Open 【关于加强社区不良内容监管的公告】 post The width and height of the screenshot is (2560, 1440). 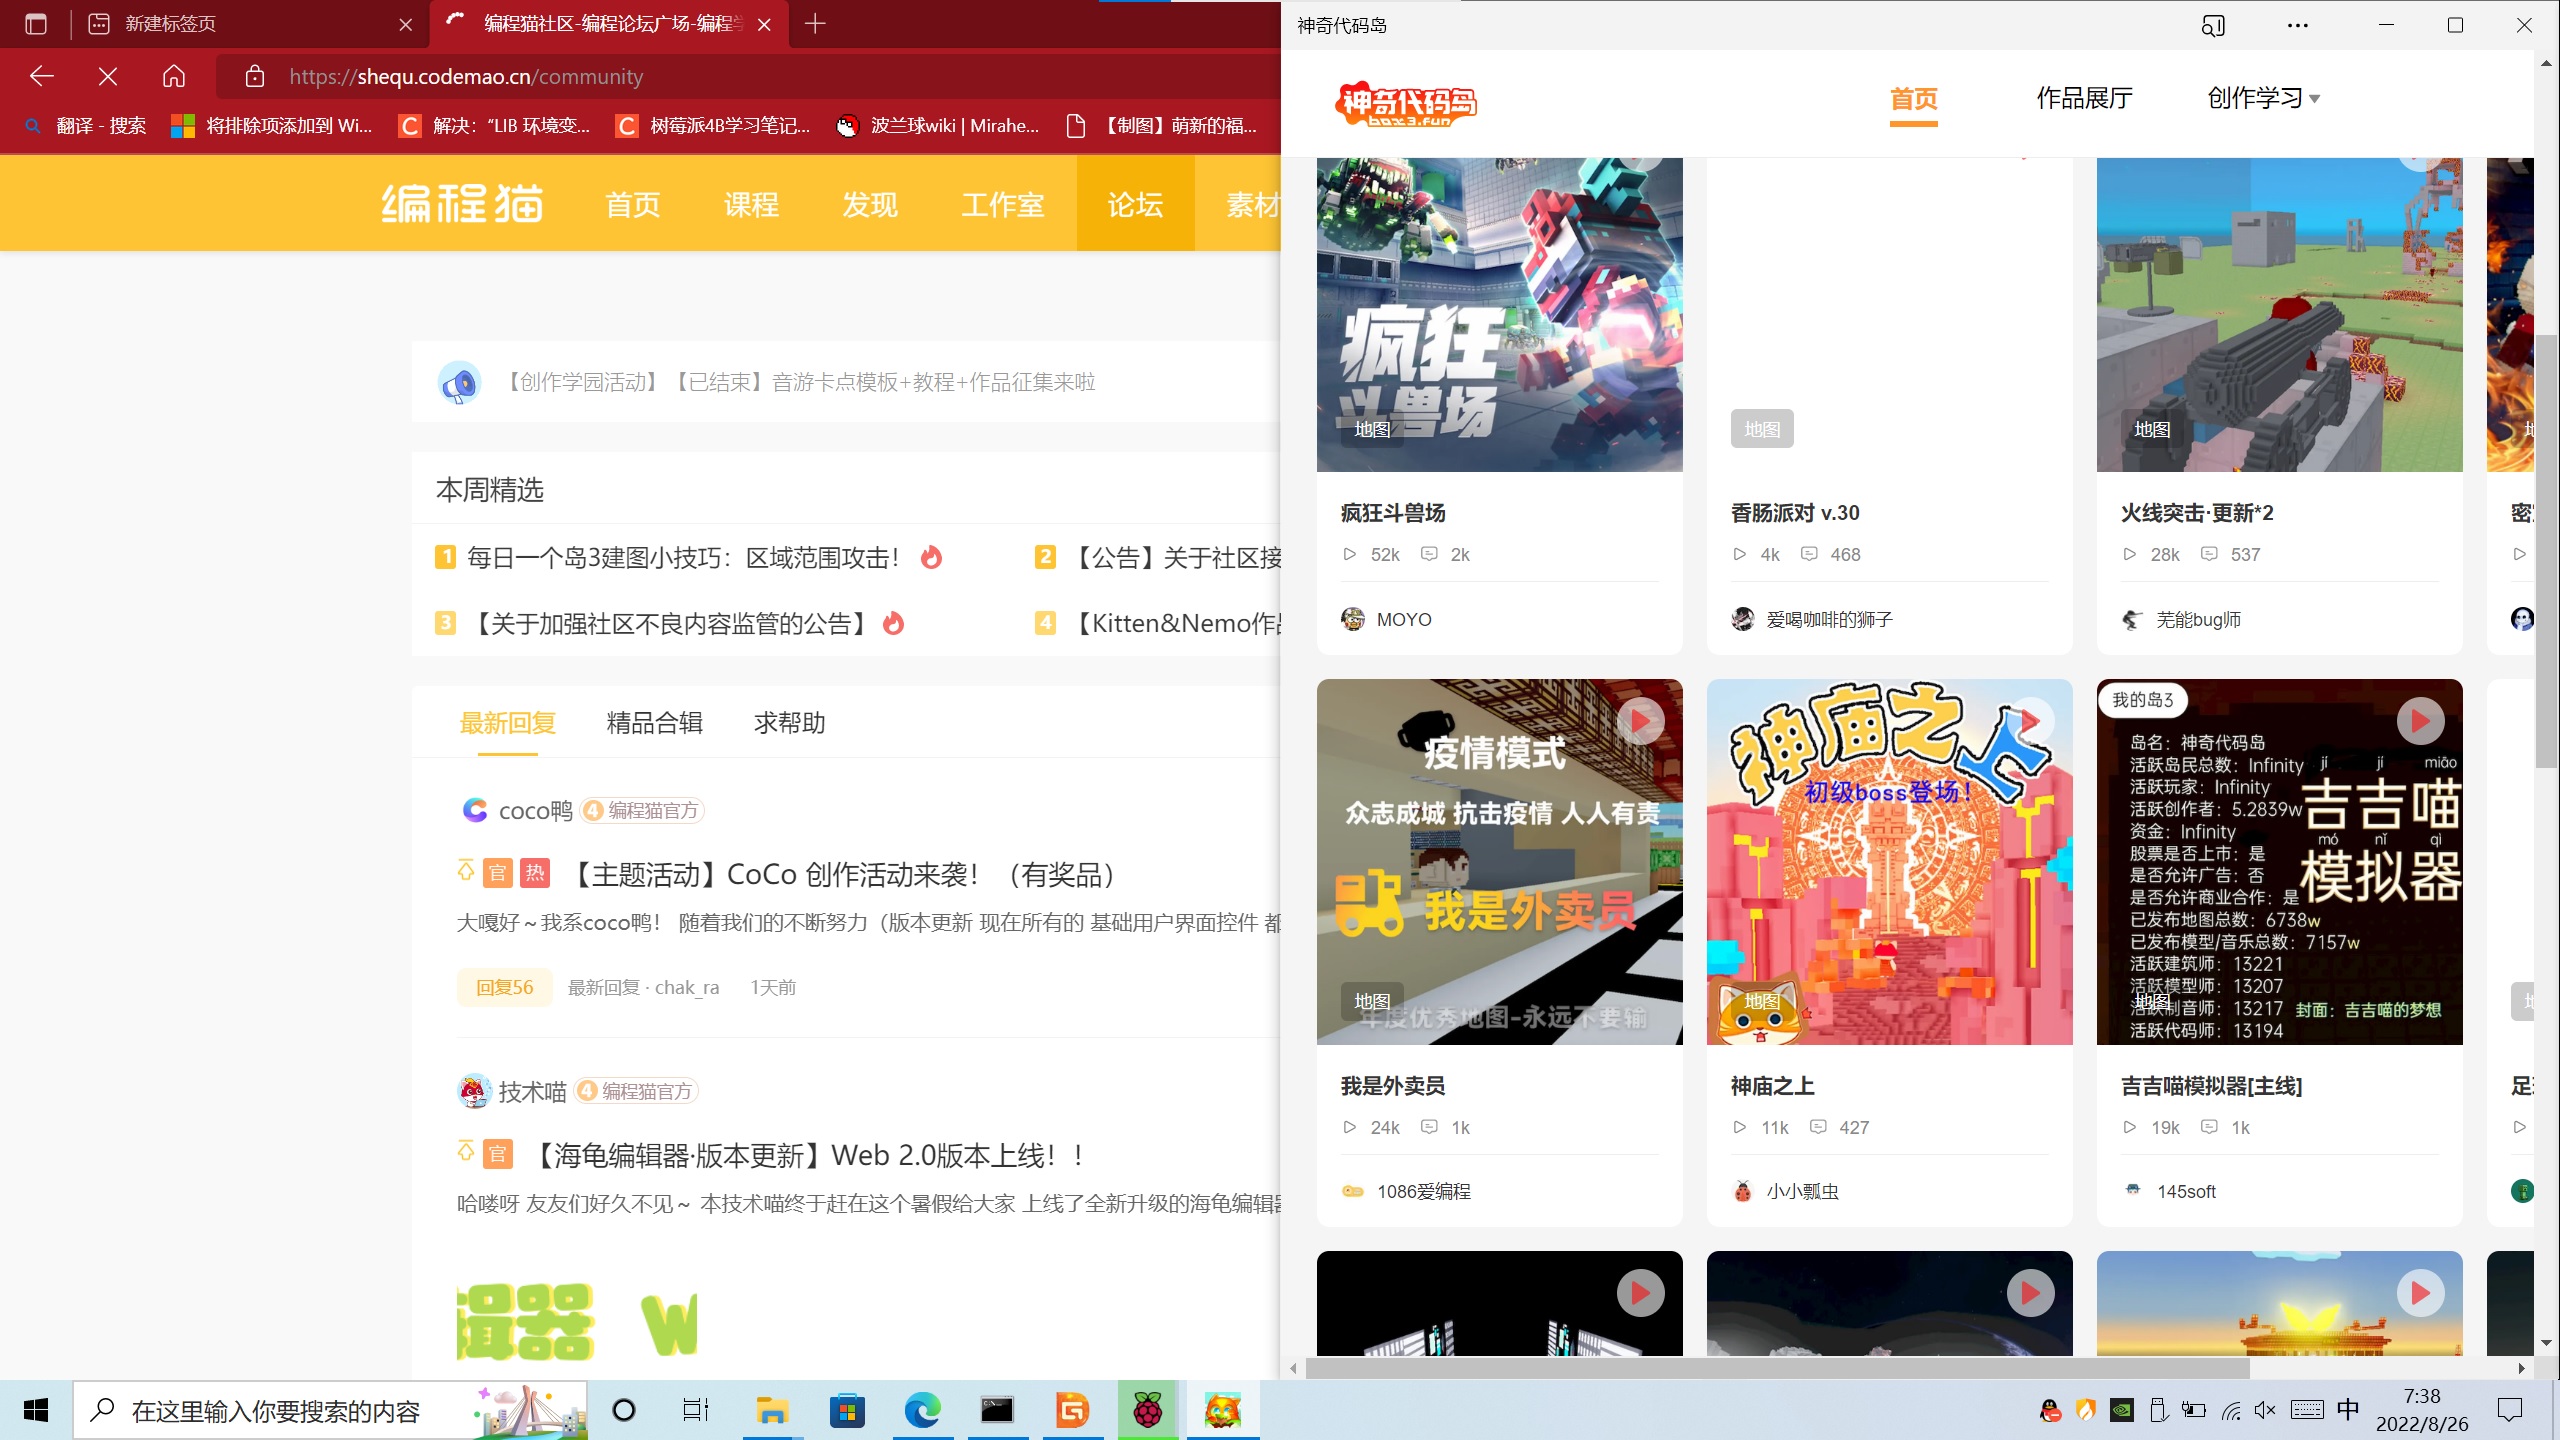pos(670,623)
